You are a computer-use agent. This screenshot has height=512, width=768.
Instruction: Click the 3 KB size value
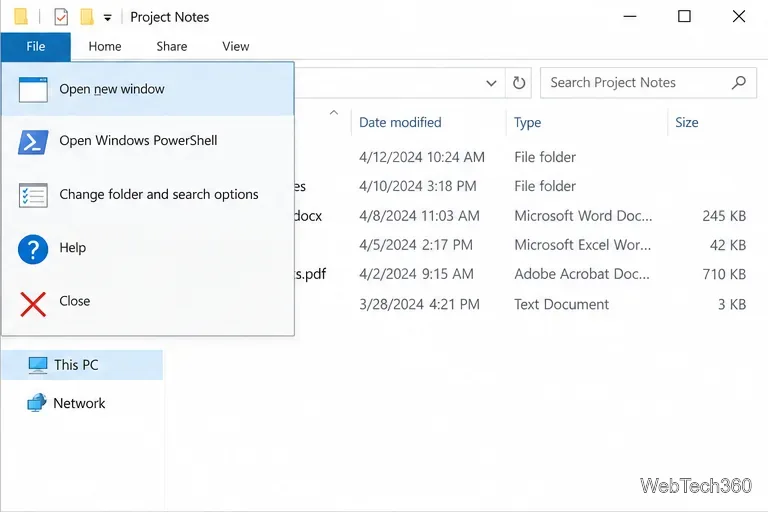(732, 304)
